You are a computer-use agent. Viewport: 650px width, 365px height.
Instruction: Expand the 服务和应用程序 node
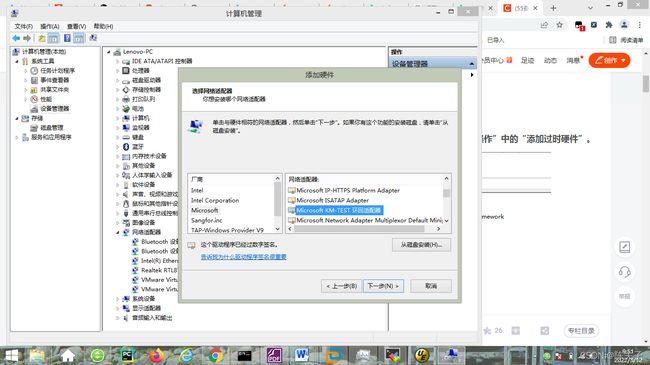click(x=17, y=137)
